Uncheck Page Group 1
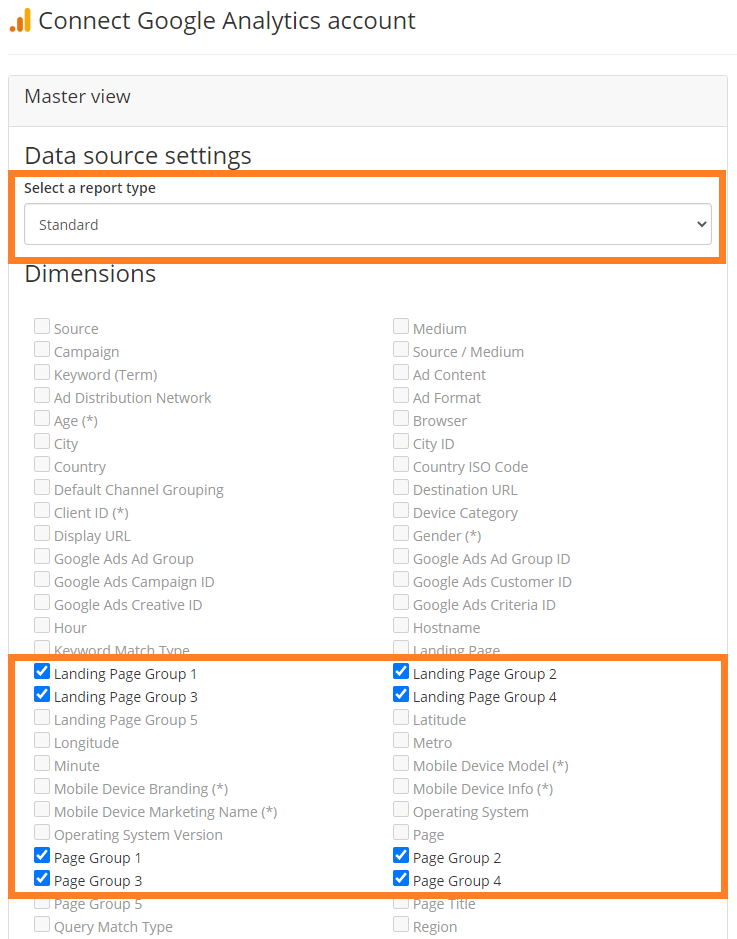This screenshot has height=939, width=737. 42,855
